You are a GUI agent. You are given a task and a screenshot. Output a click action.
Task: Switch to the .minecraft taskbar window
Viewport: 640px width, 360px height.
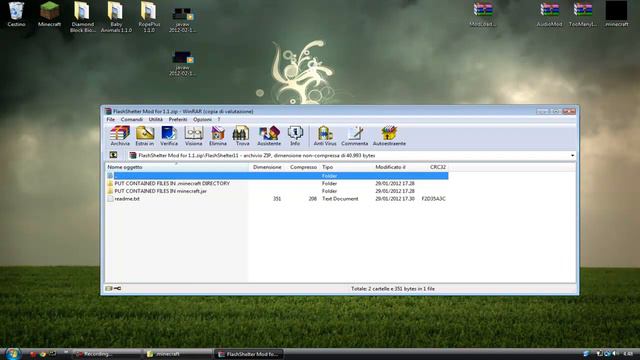178,354
